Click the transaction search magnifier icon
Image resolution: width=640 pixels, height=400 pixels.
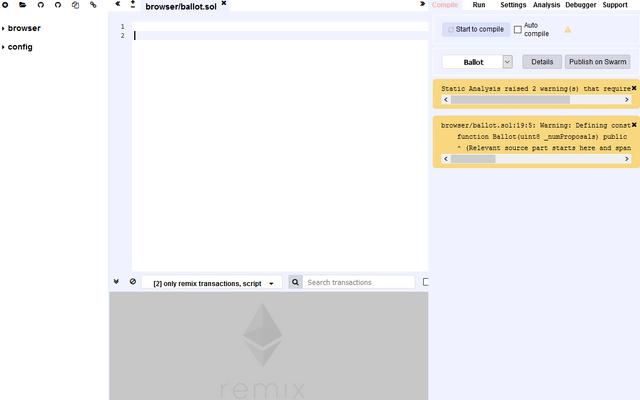pyautogui.click(x=296, y=282)
